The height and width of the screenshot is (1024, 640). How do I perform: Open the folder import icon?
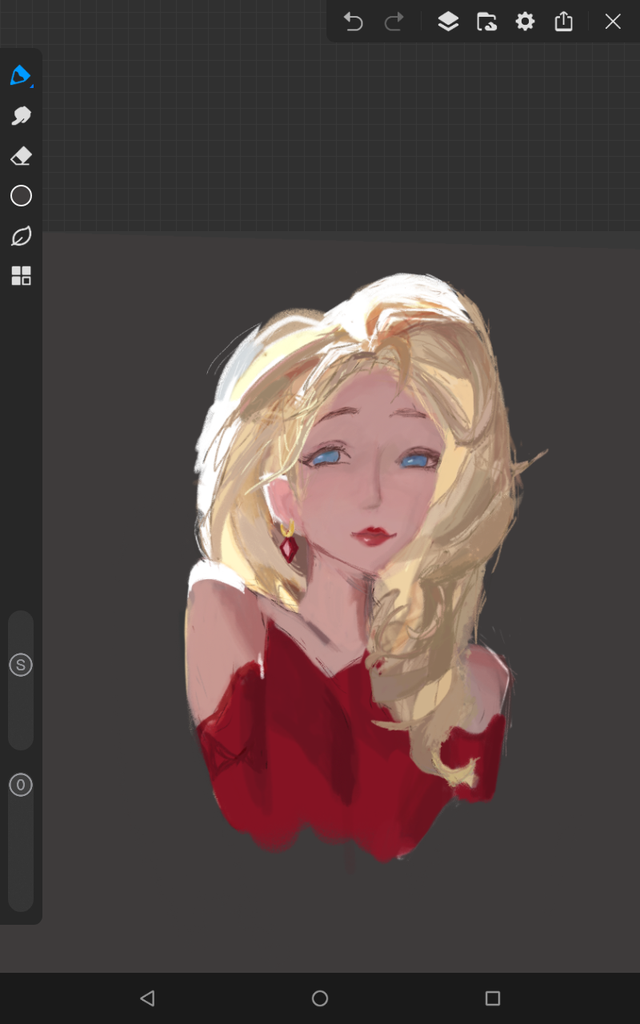[x=487, y=22]
